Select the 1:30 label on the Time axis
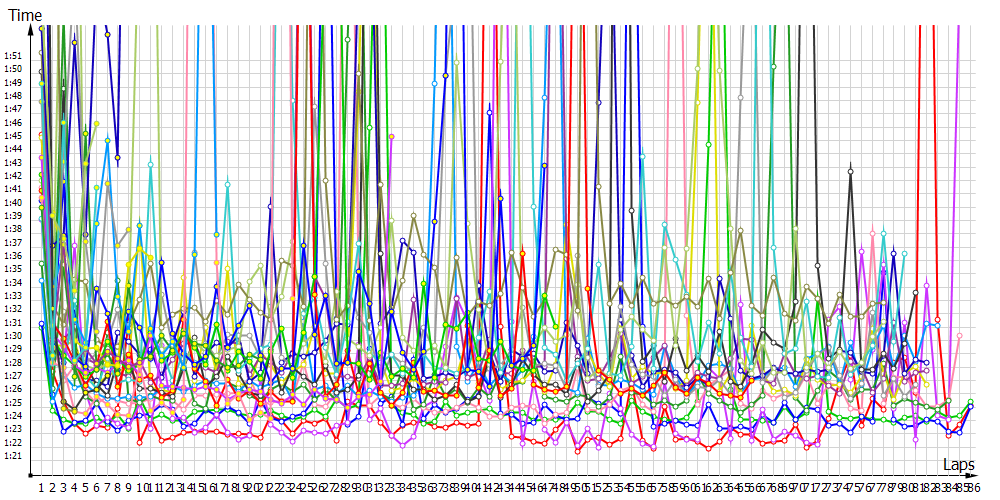Viewport: 1000px width, 500px height. tap(12, 336)
